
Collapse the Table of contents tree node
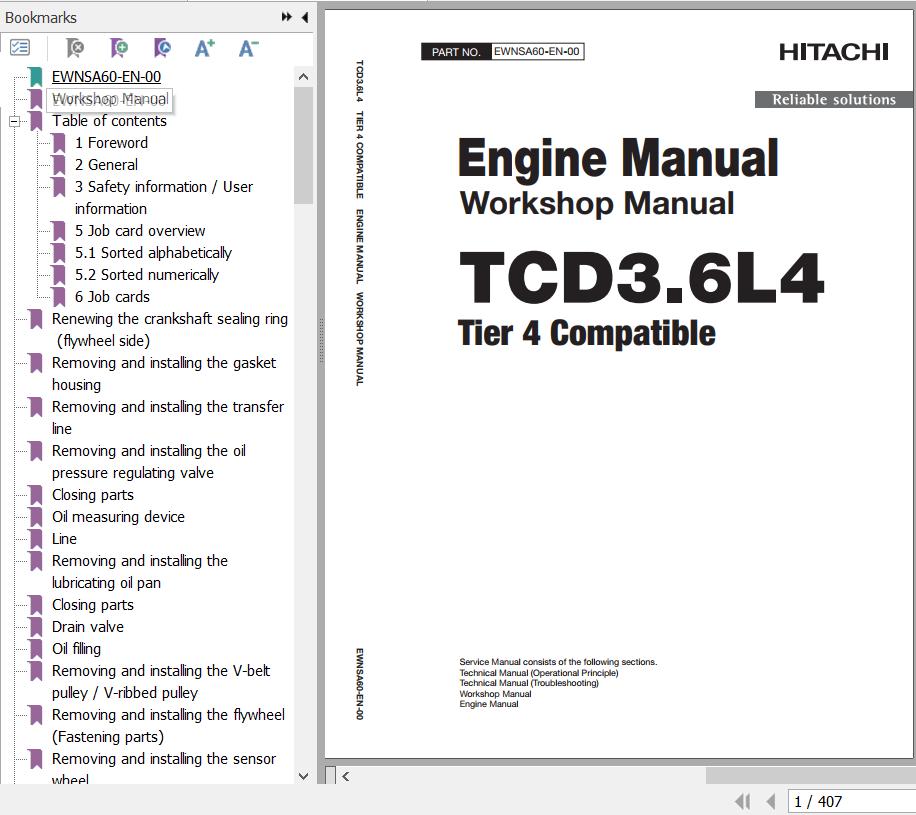15,121
